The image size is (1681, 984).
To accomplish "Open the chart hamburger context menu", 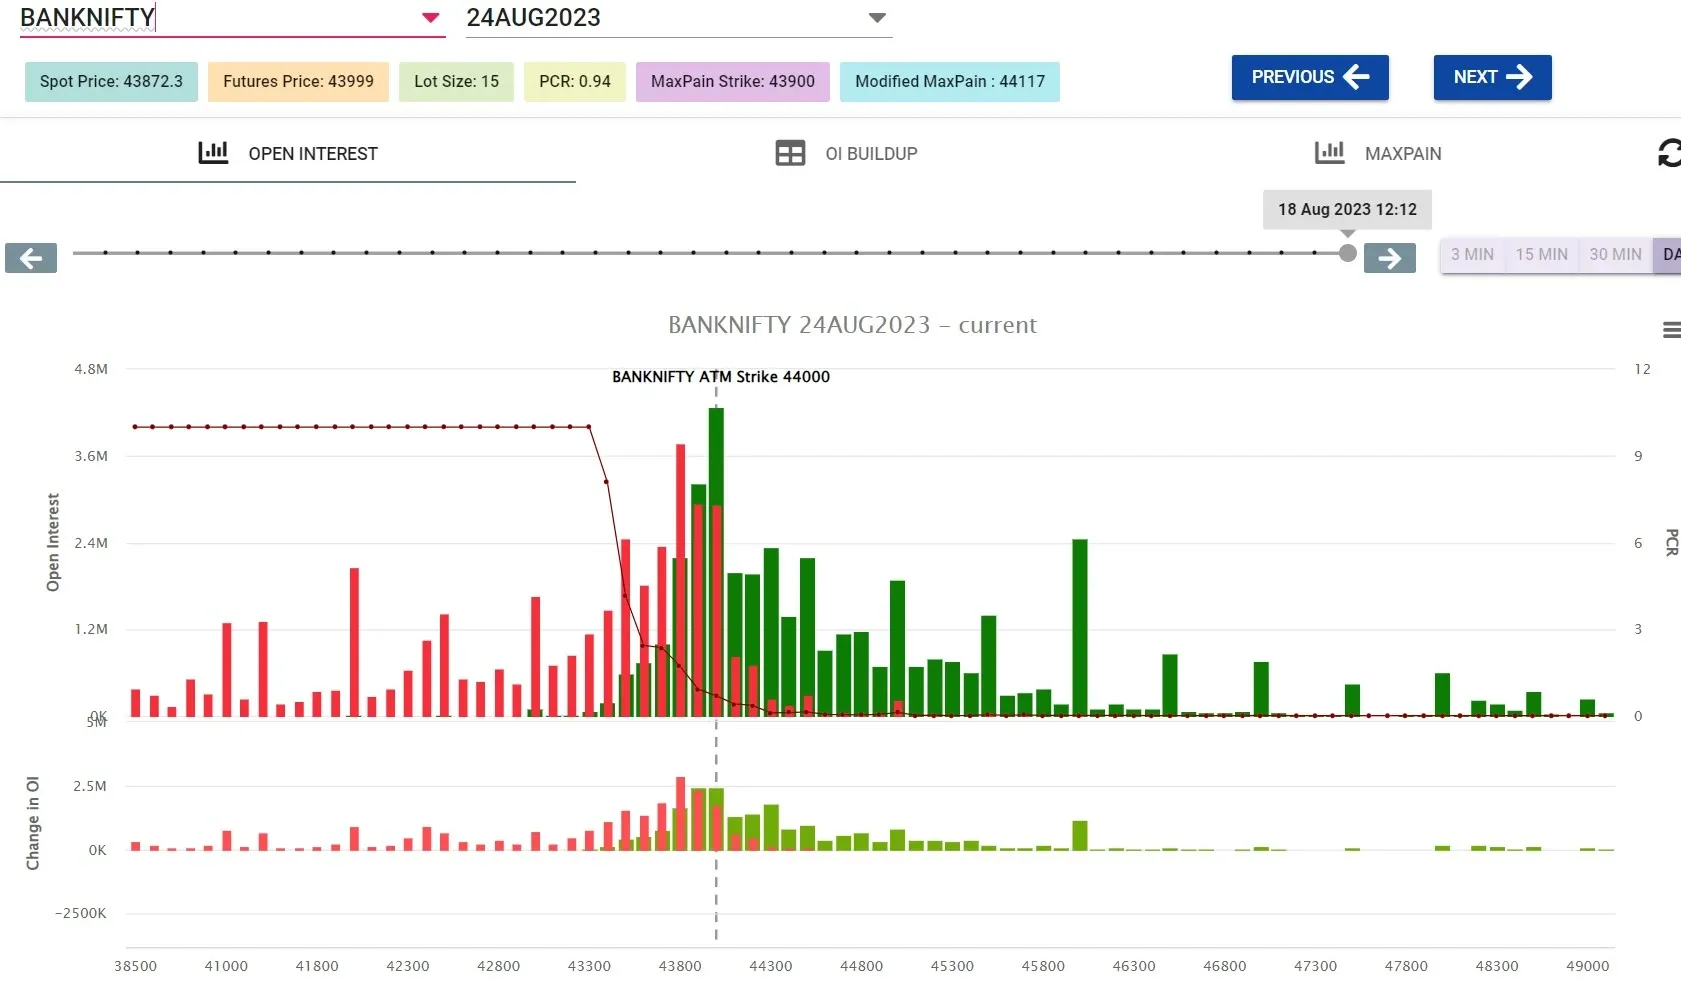I will (x=1671, y=330).
